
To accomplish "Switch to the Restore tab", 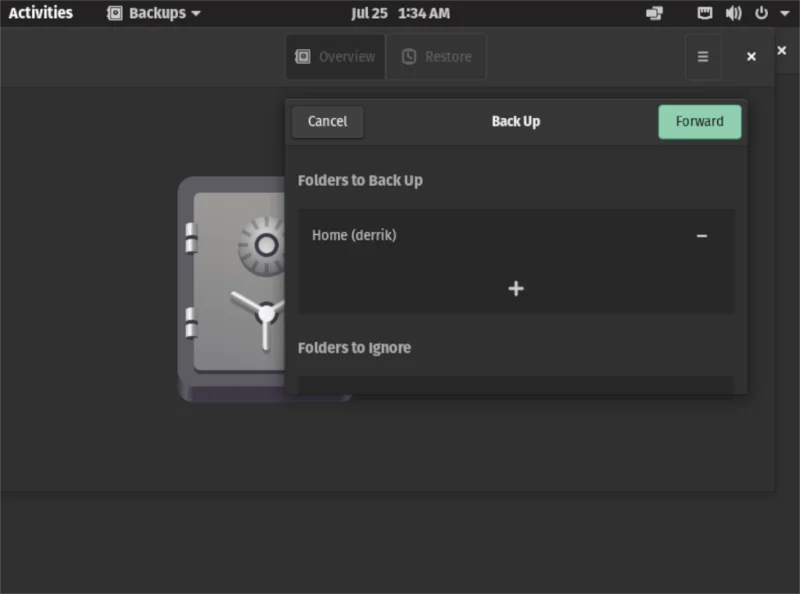I will tap(436, 57).
